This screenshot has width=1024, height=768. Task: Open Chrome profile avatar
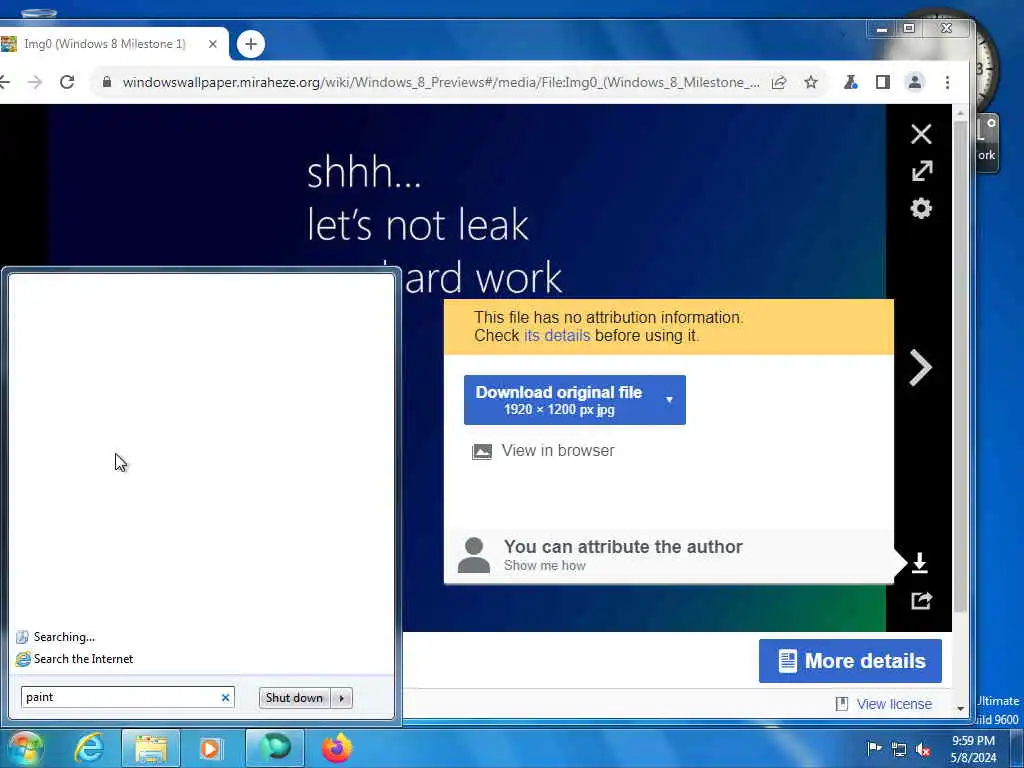(x=914, y=82)
